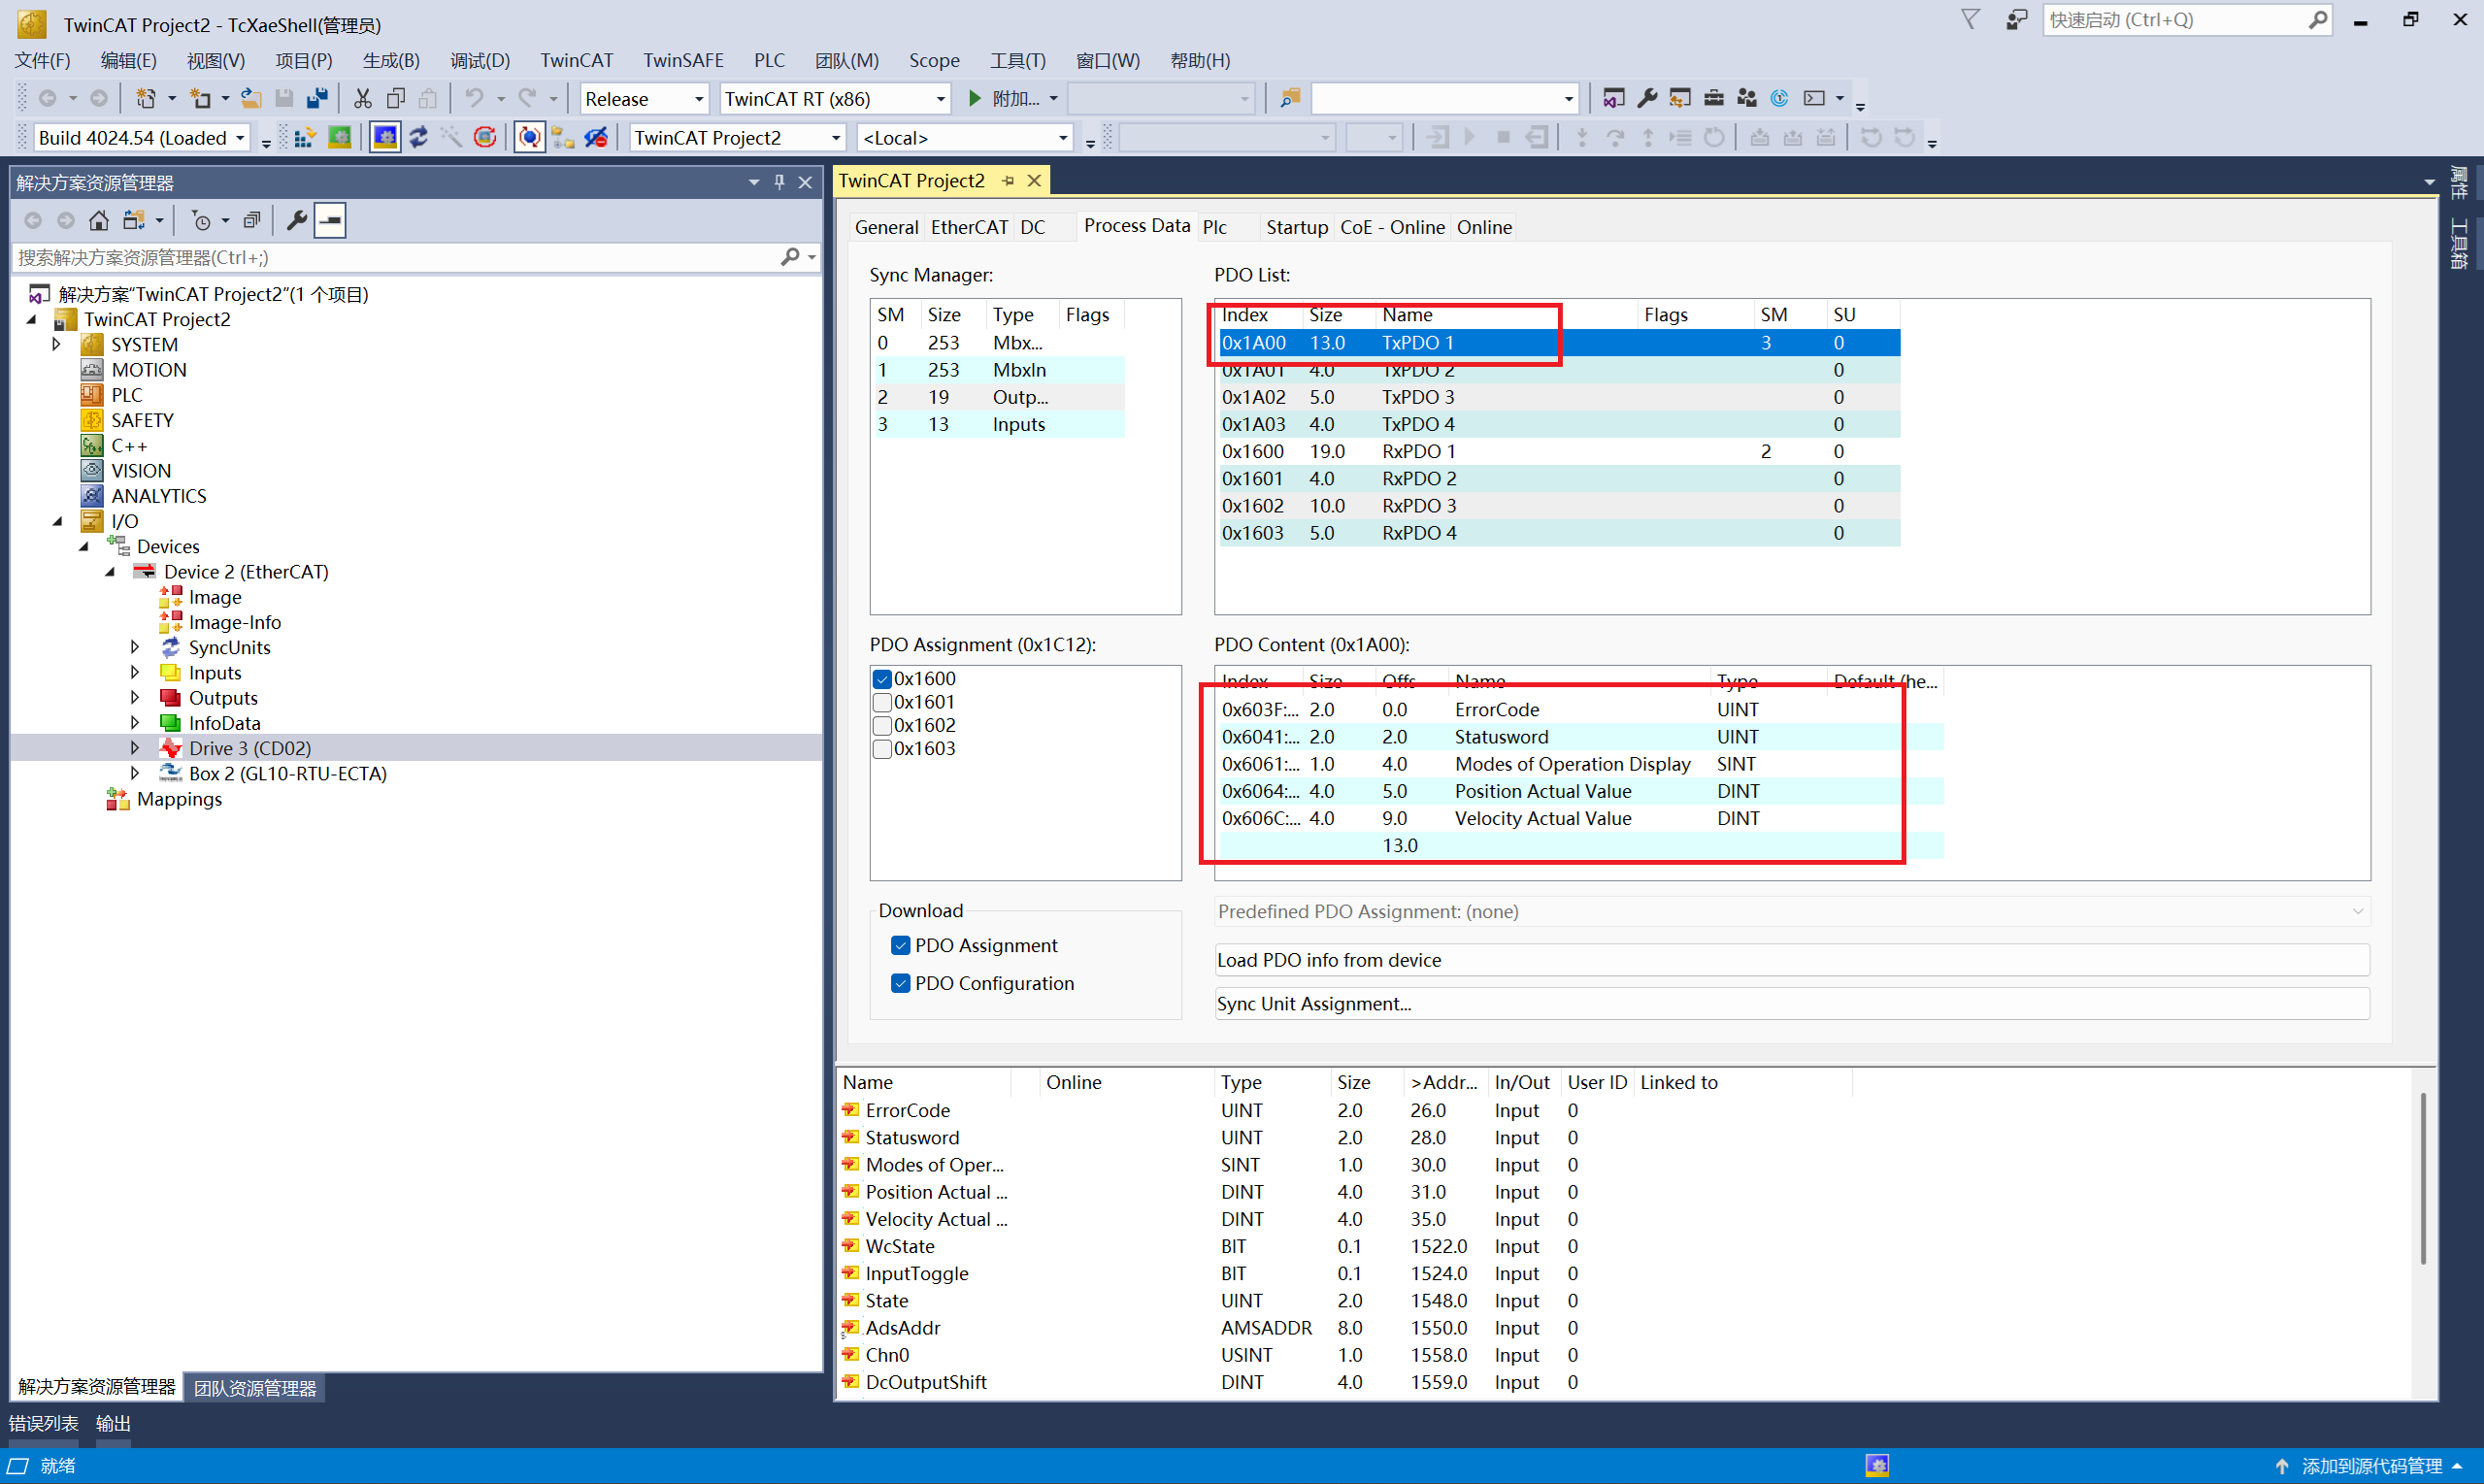The width and height of the screenshot is (2484, 1484).
Task: Expand the Drive 3 (CD02) tree node
Action: tap(135, 748)
